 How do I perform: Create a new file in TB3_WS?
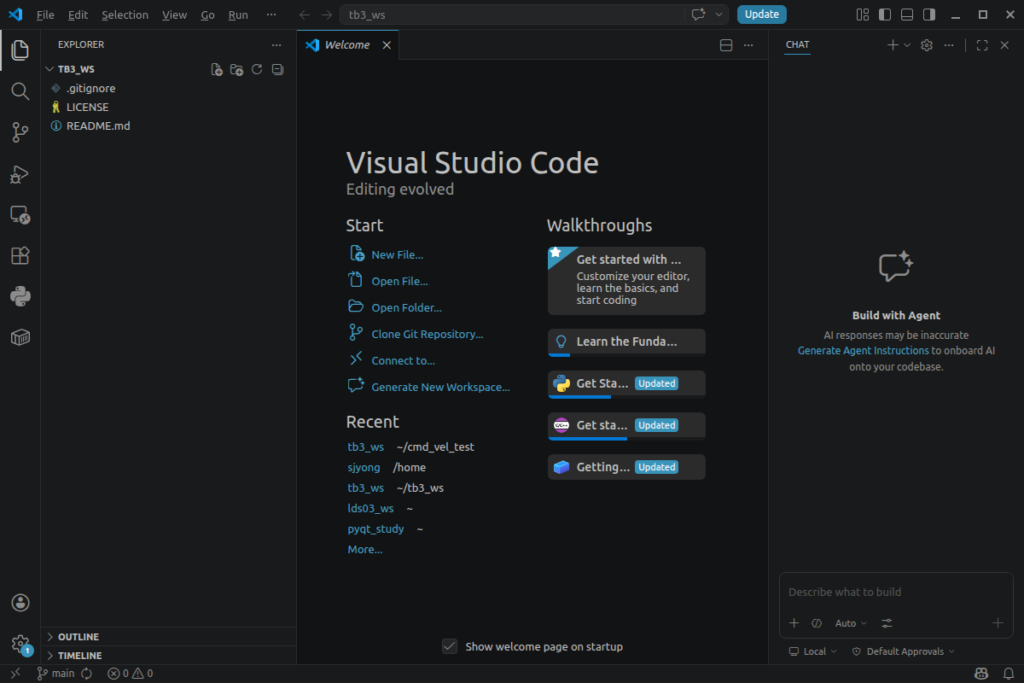pyautogui.click(x=217, y=69)
